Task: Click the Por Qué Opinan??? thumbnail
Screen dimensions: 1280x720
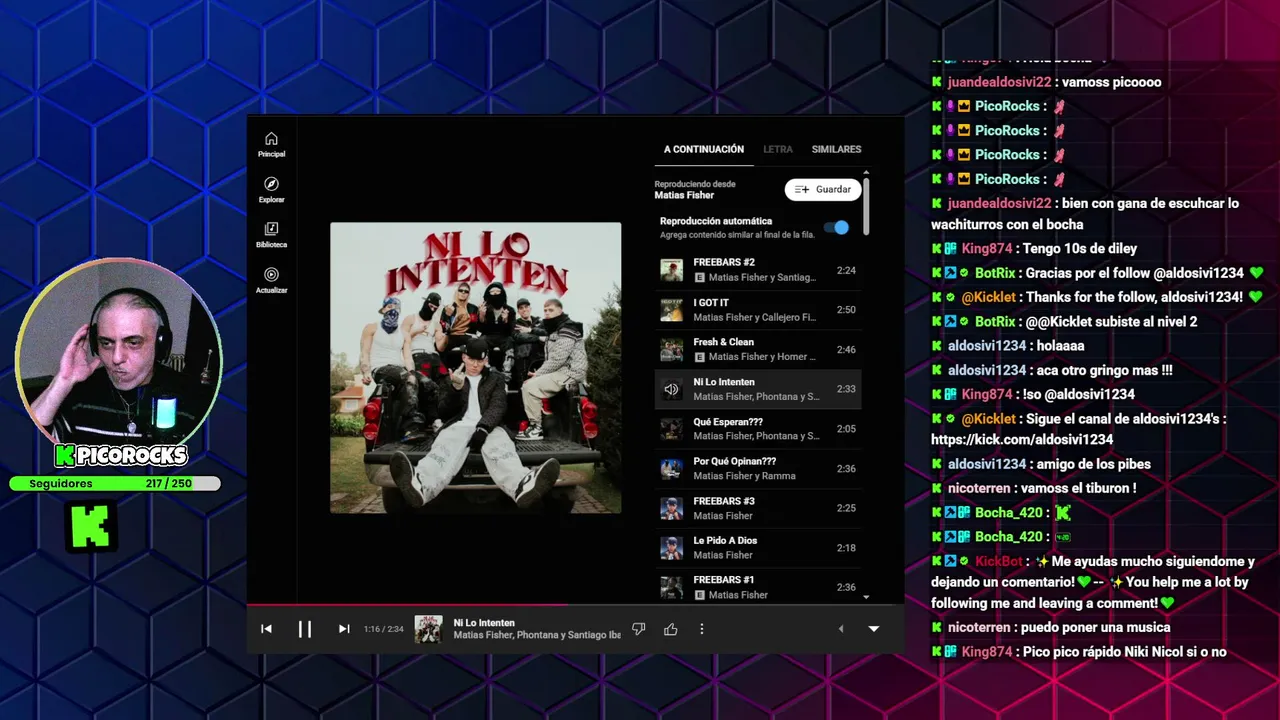Action: pyautogui.click(x=671, y=468)
